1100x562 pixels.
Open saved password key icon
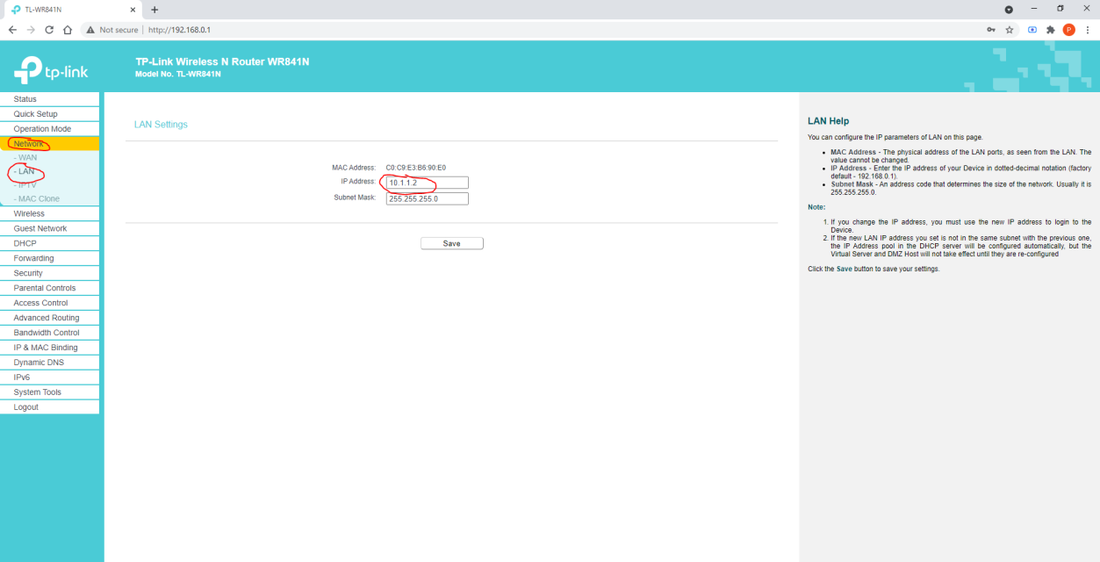(991, 30)
